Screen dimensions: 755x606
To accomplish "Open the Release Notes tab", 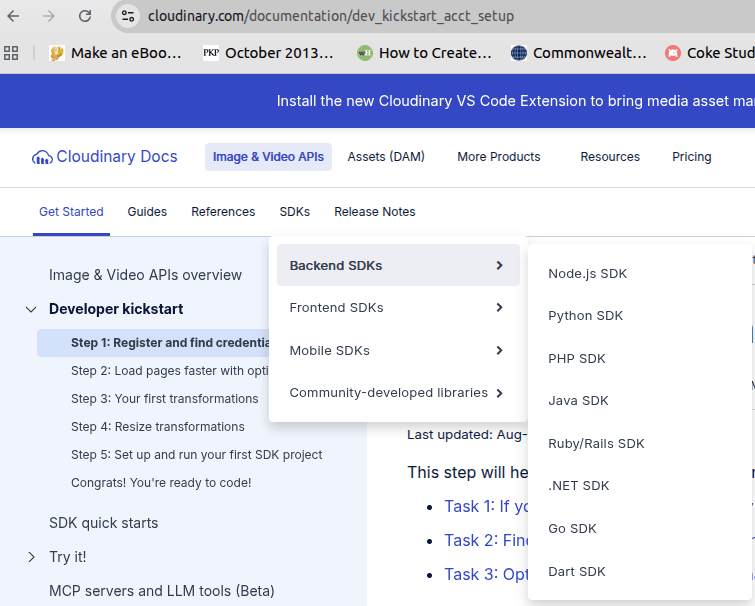I will pos(374,212).
